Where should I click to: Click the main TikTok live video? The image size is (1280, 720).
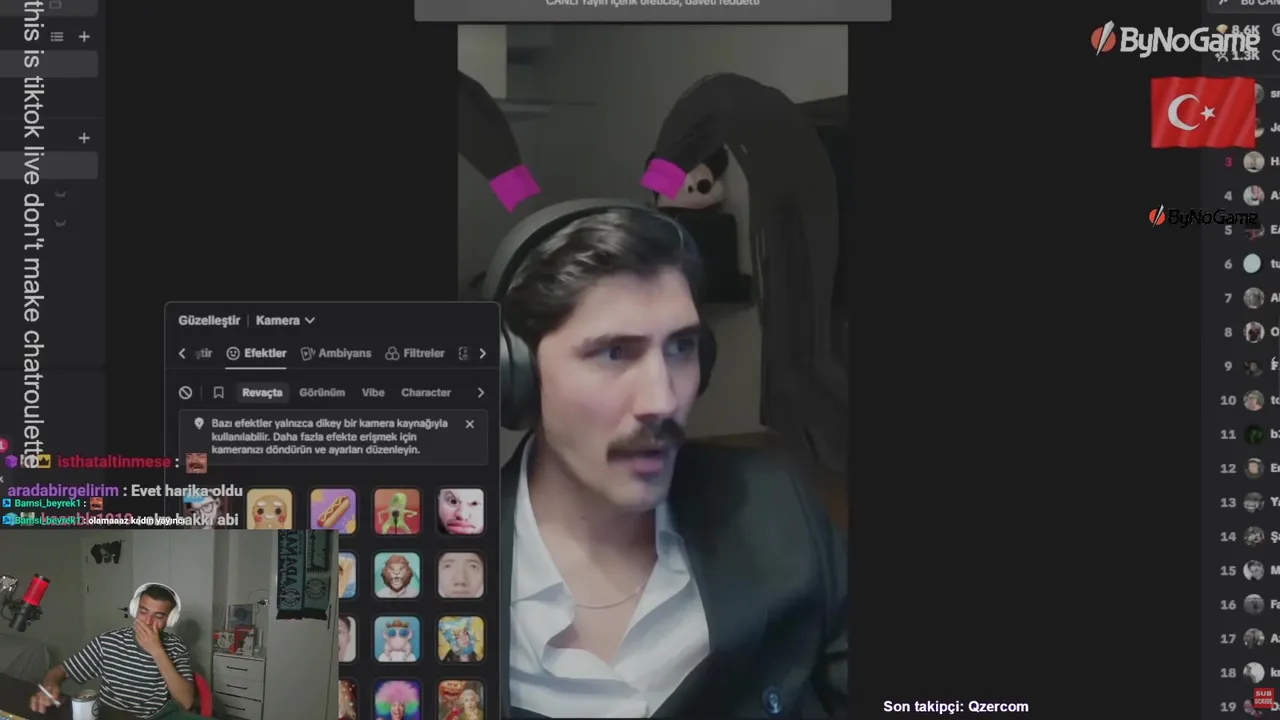click(652, 370)
